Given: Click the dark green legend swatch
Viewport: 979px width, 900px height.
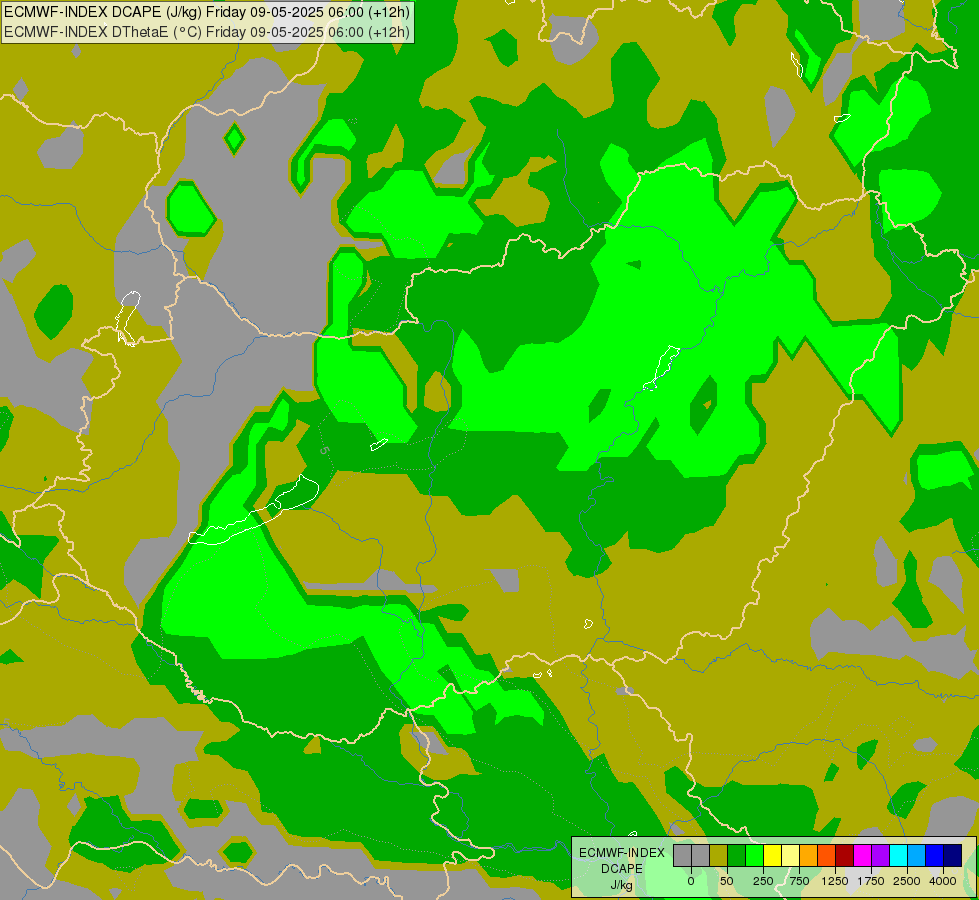Looking at the screenshot, I should 736,856.
